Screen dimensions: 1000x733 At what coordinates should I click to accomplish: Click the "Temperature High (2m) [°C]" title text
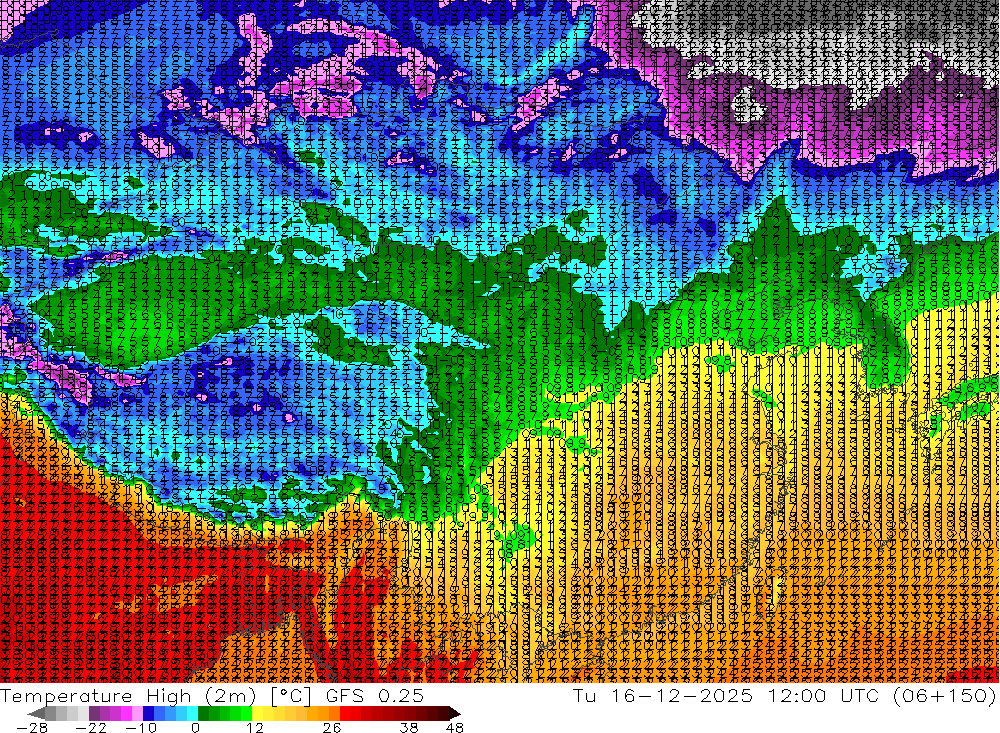[156, 696]
